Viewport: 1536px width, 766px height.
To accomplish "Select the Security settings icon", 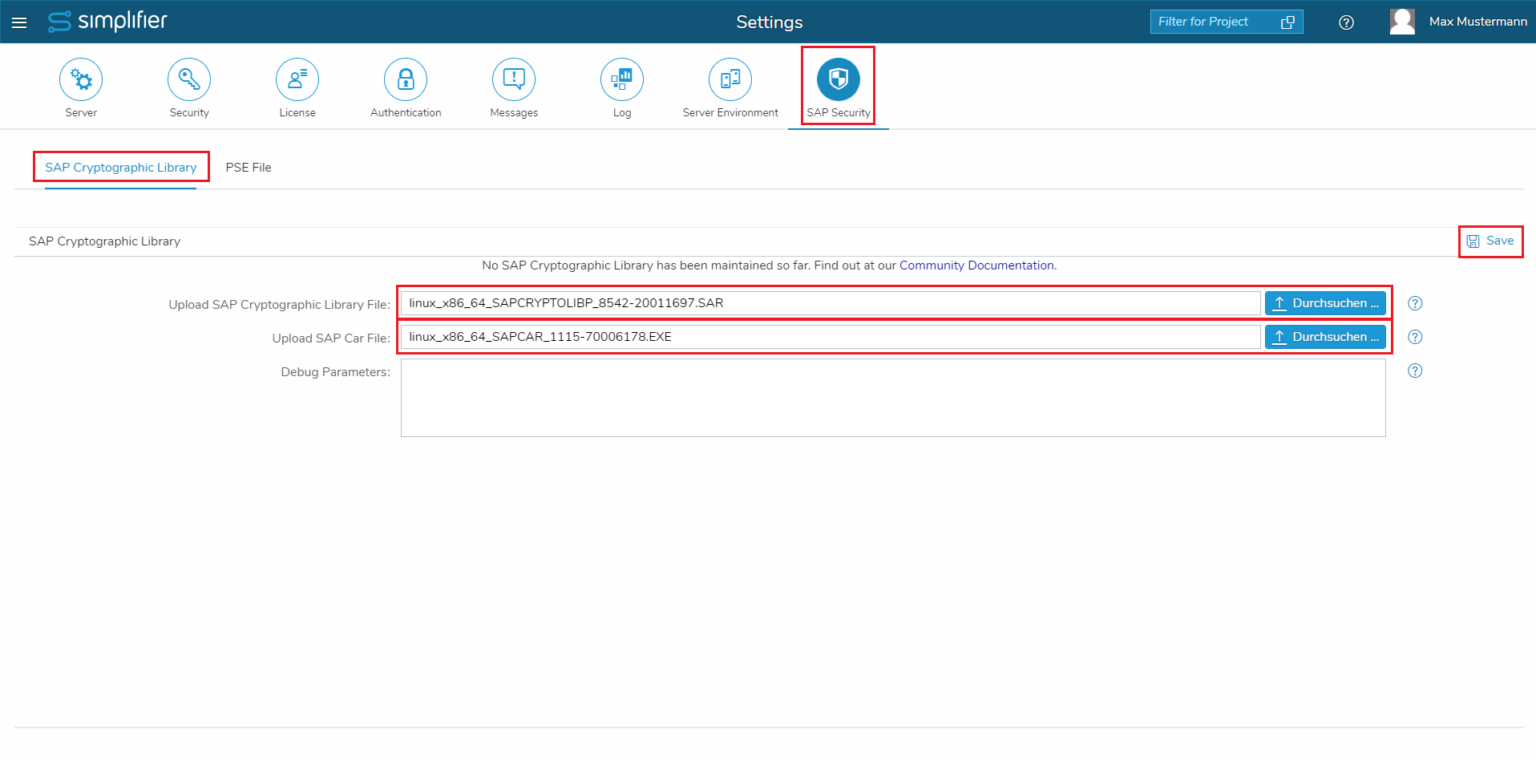I will (189, 86).
